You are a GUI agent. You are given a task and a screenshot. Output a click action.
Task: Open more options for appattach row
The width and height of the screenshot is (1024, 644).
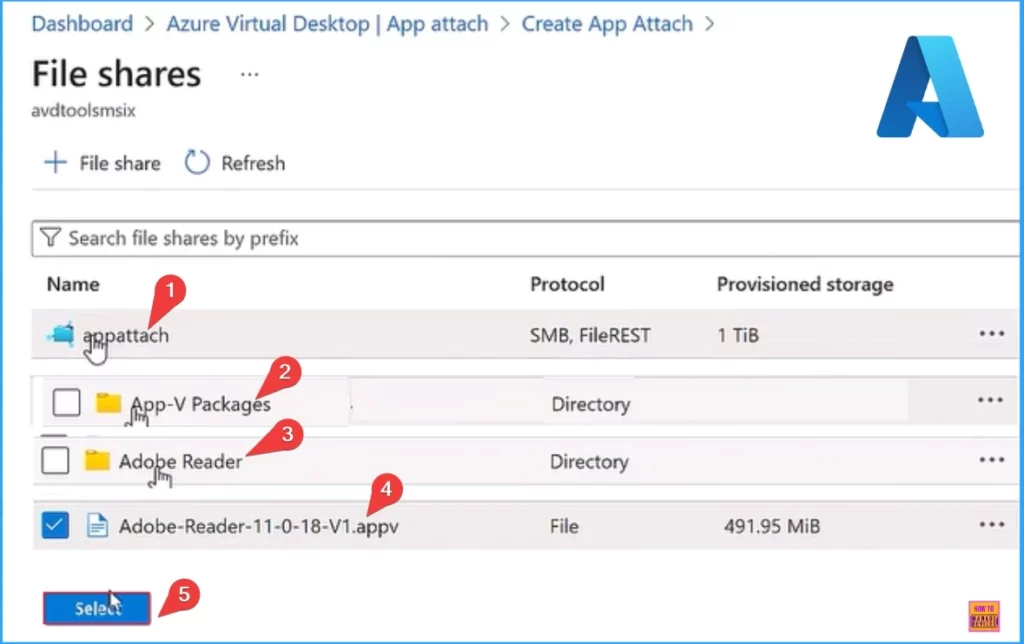pyautogui.click(x=991, y=334)
